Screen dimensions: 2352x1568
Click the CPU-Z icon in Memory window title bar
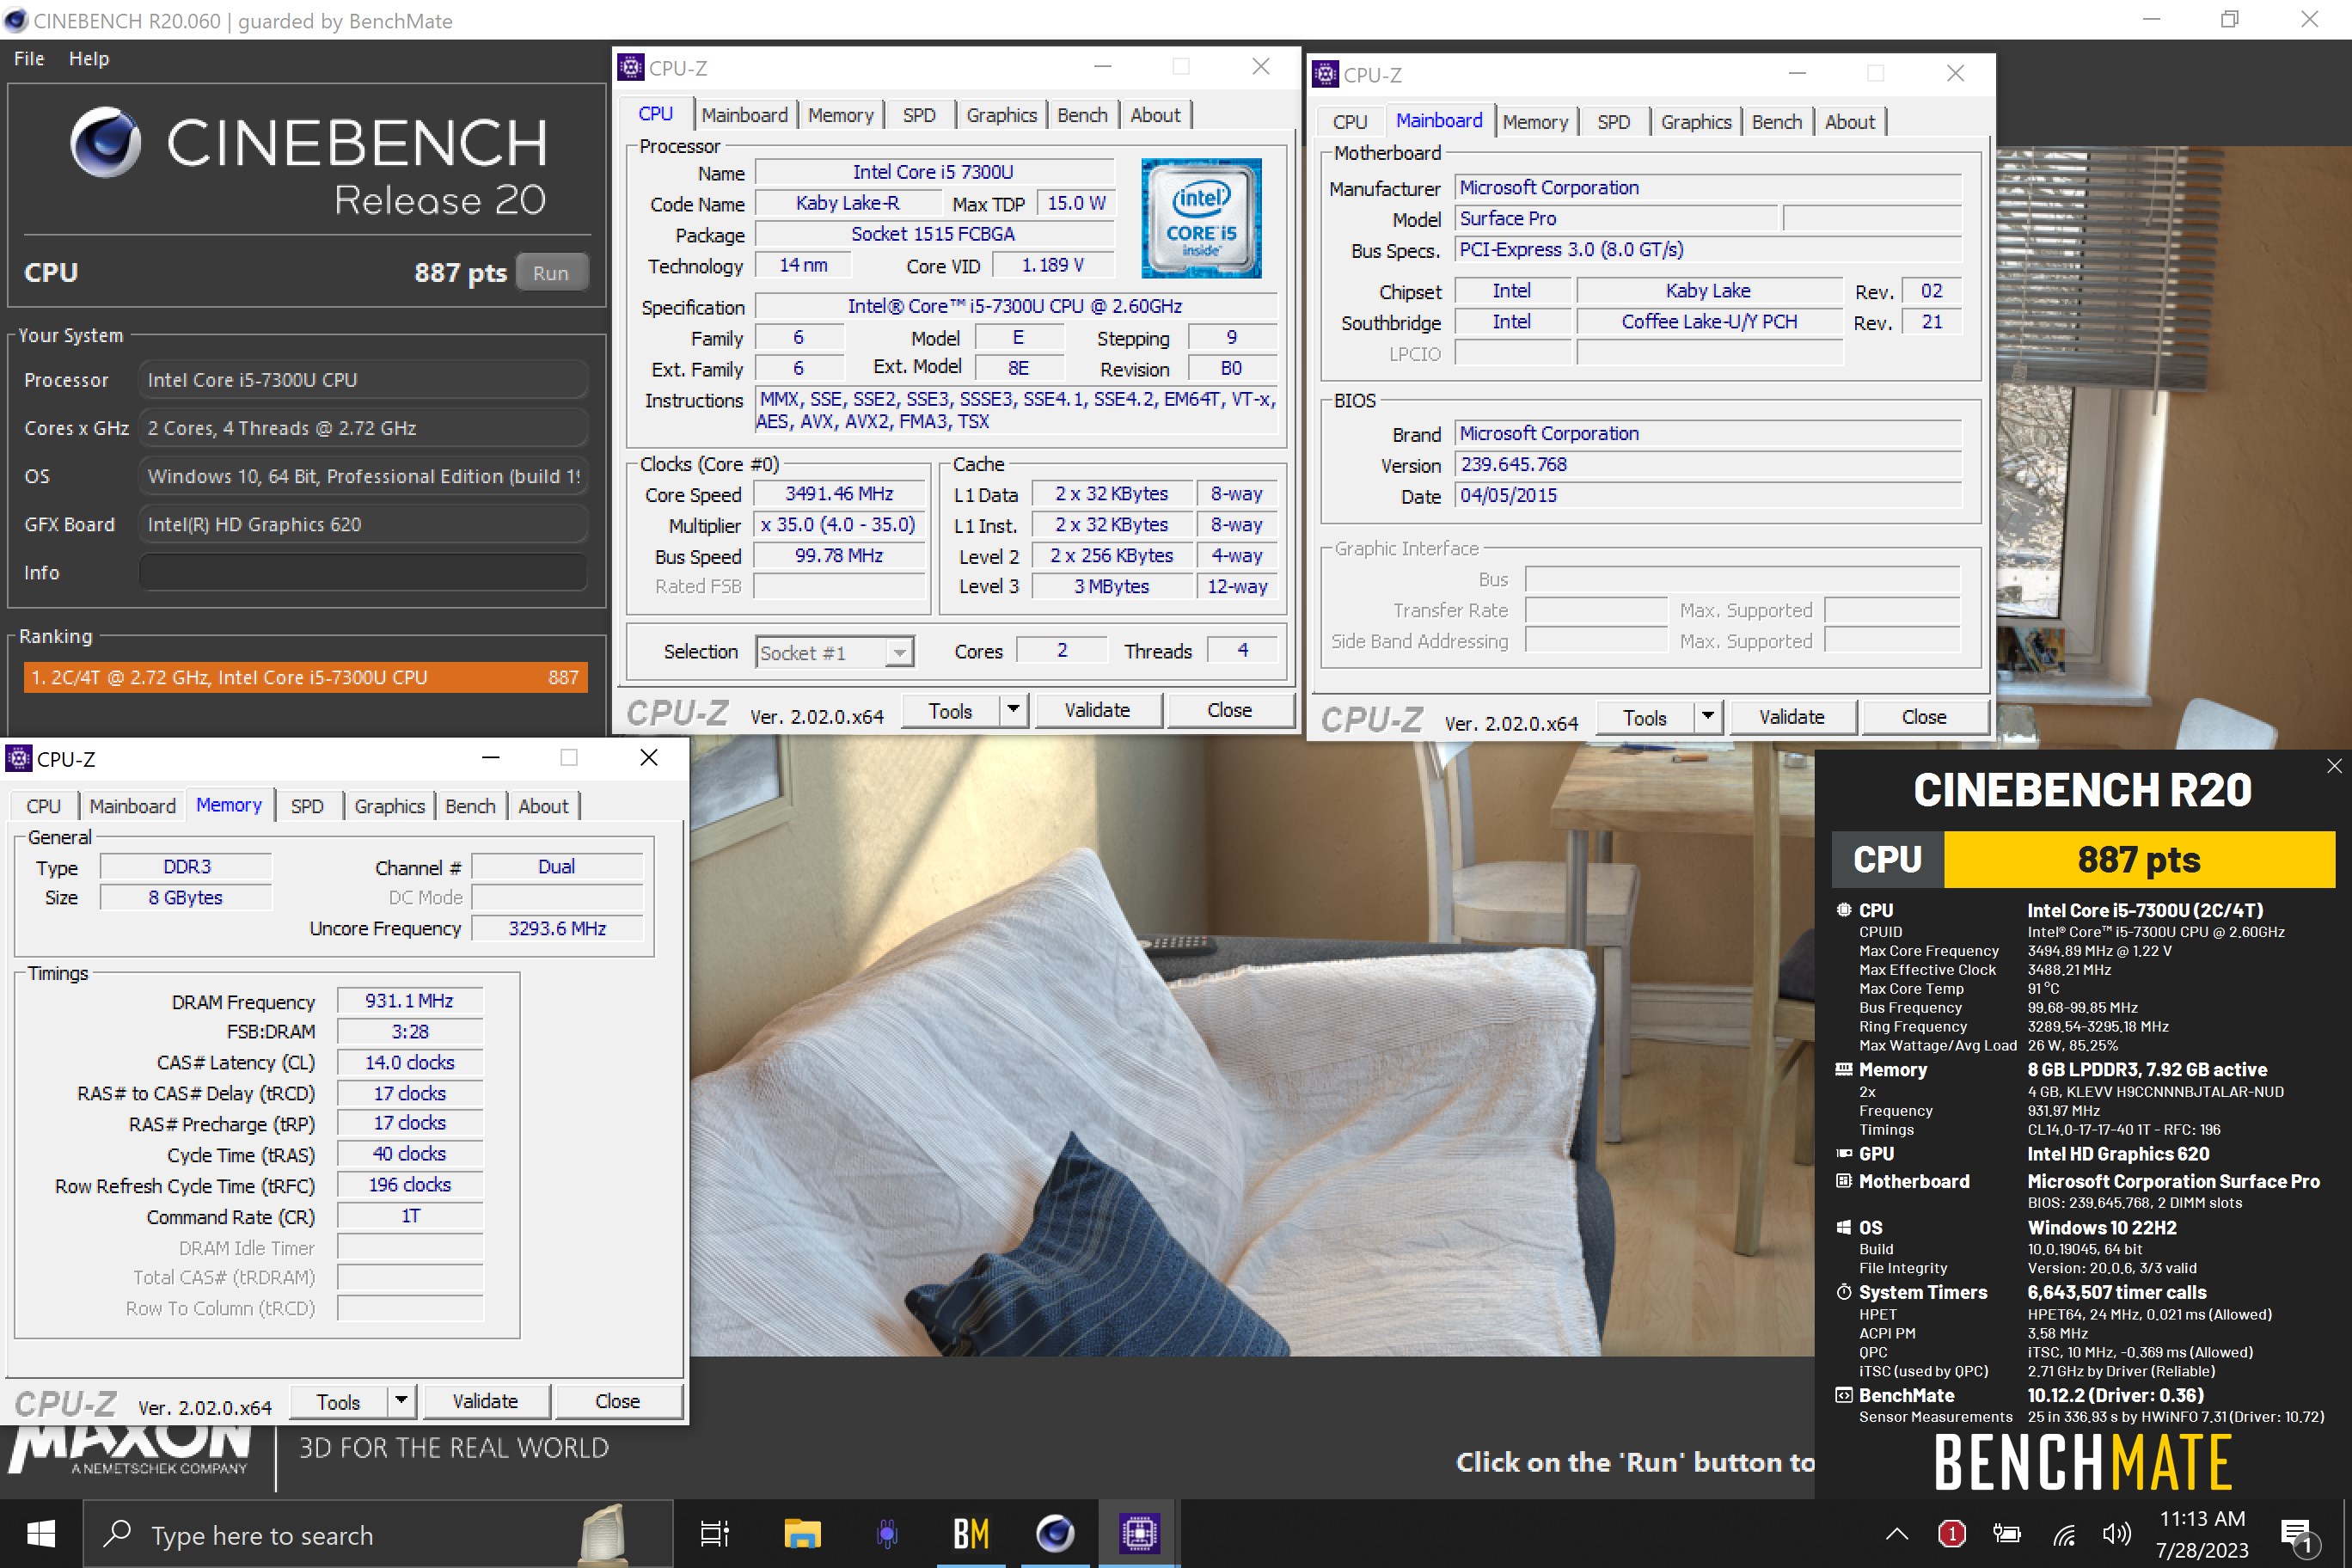19,759
